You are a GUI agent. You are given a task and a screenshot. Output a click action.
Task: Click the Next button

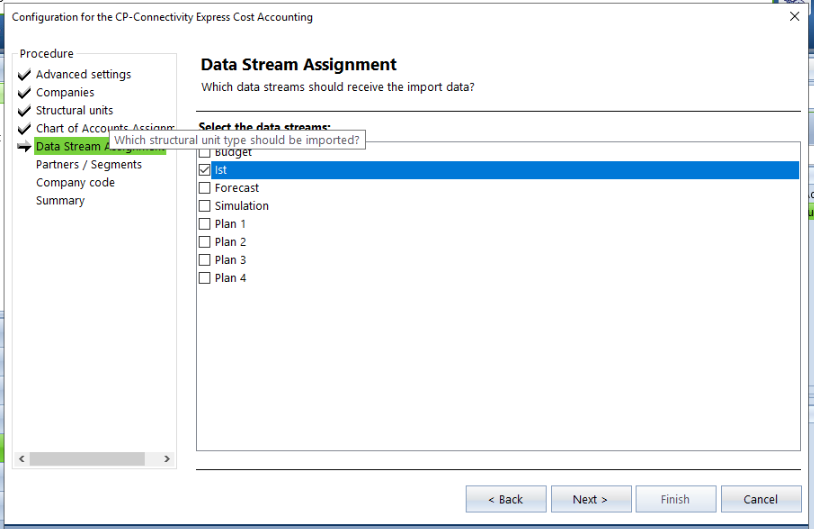pos(590,499)
